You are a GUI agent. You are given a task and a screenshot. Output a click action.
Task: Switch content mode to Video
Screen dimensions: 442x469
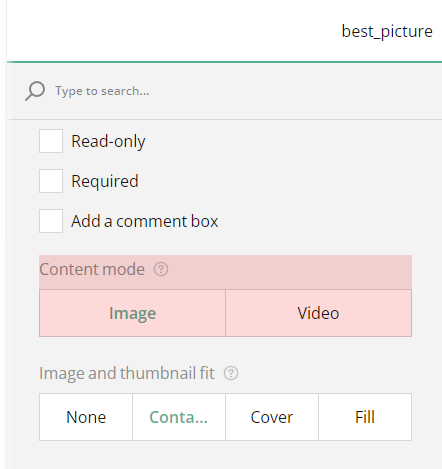click(x=318, y=313)
